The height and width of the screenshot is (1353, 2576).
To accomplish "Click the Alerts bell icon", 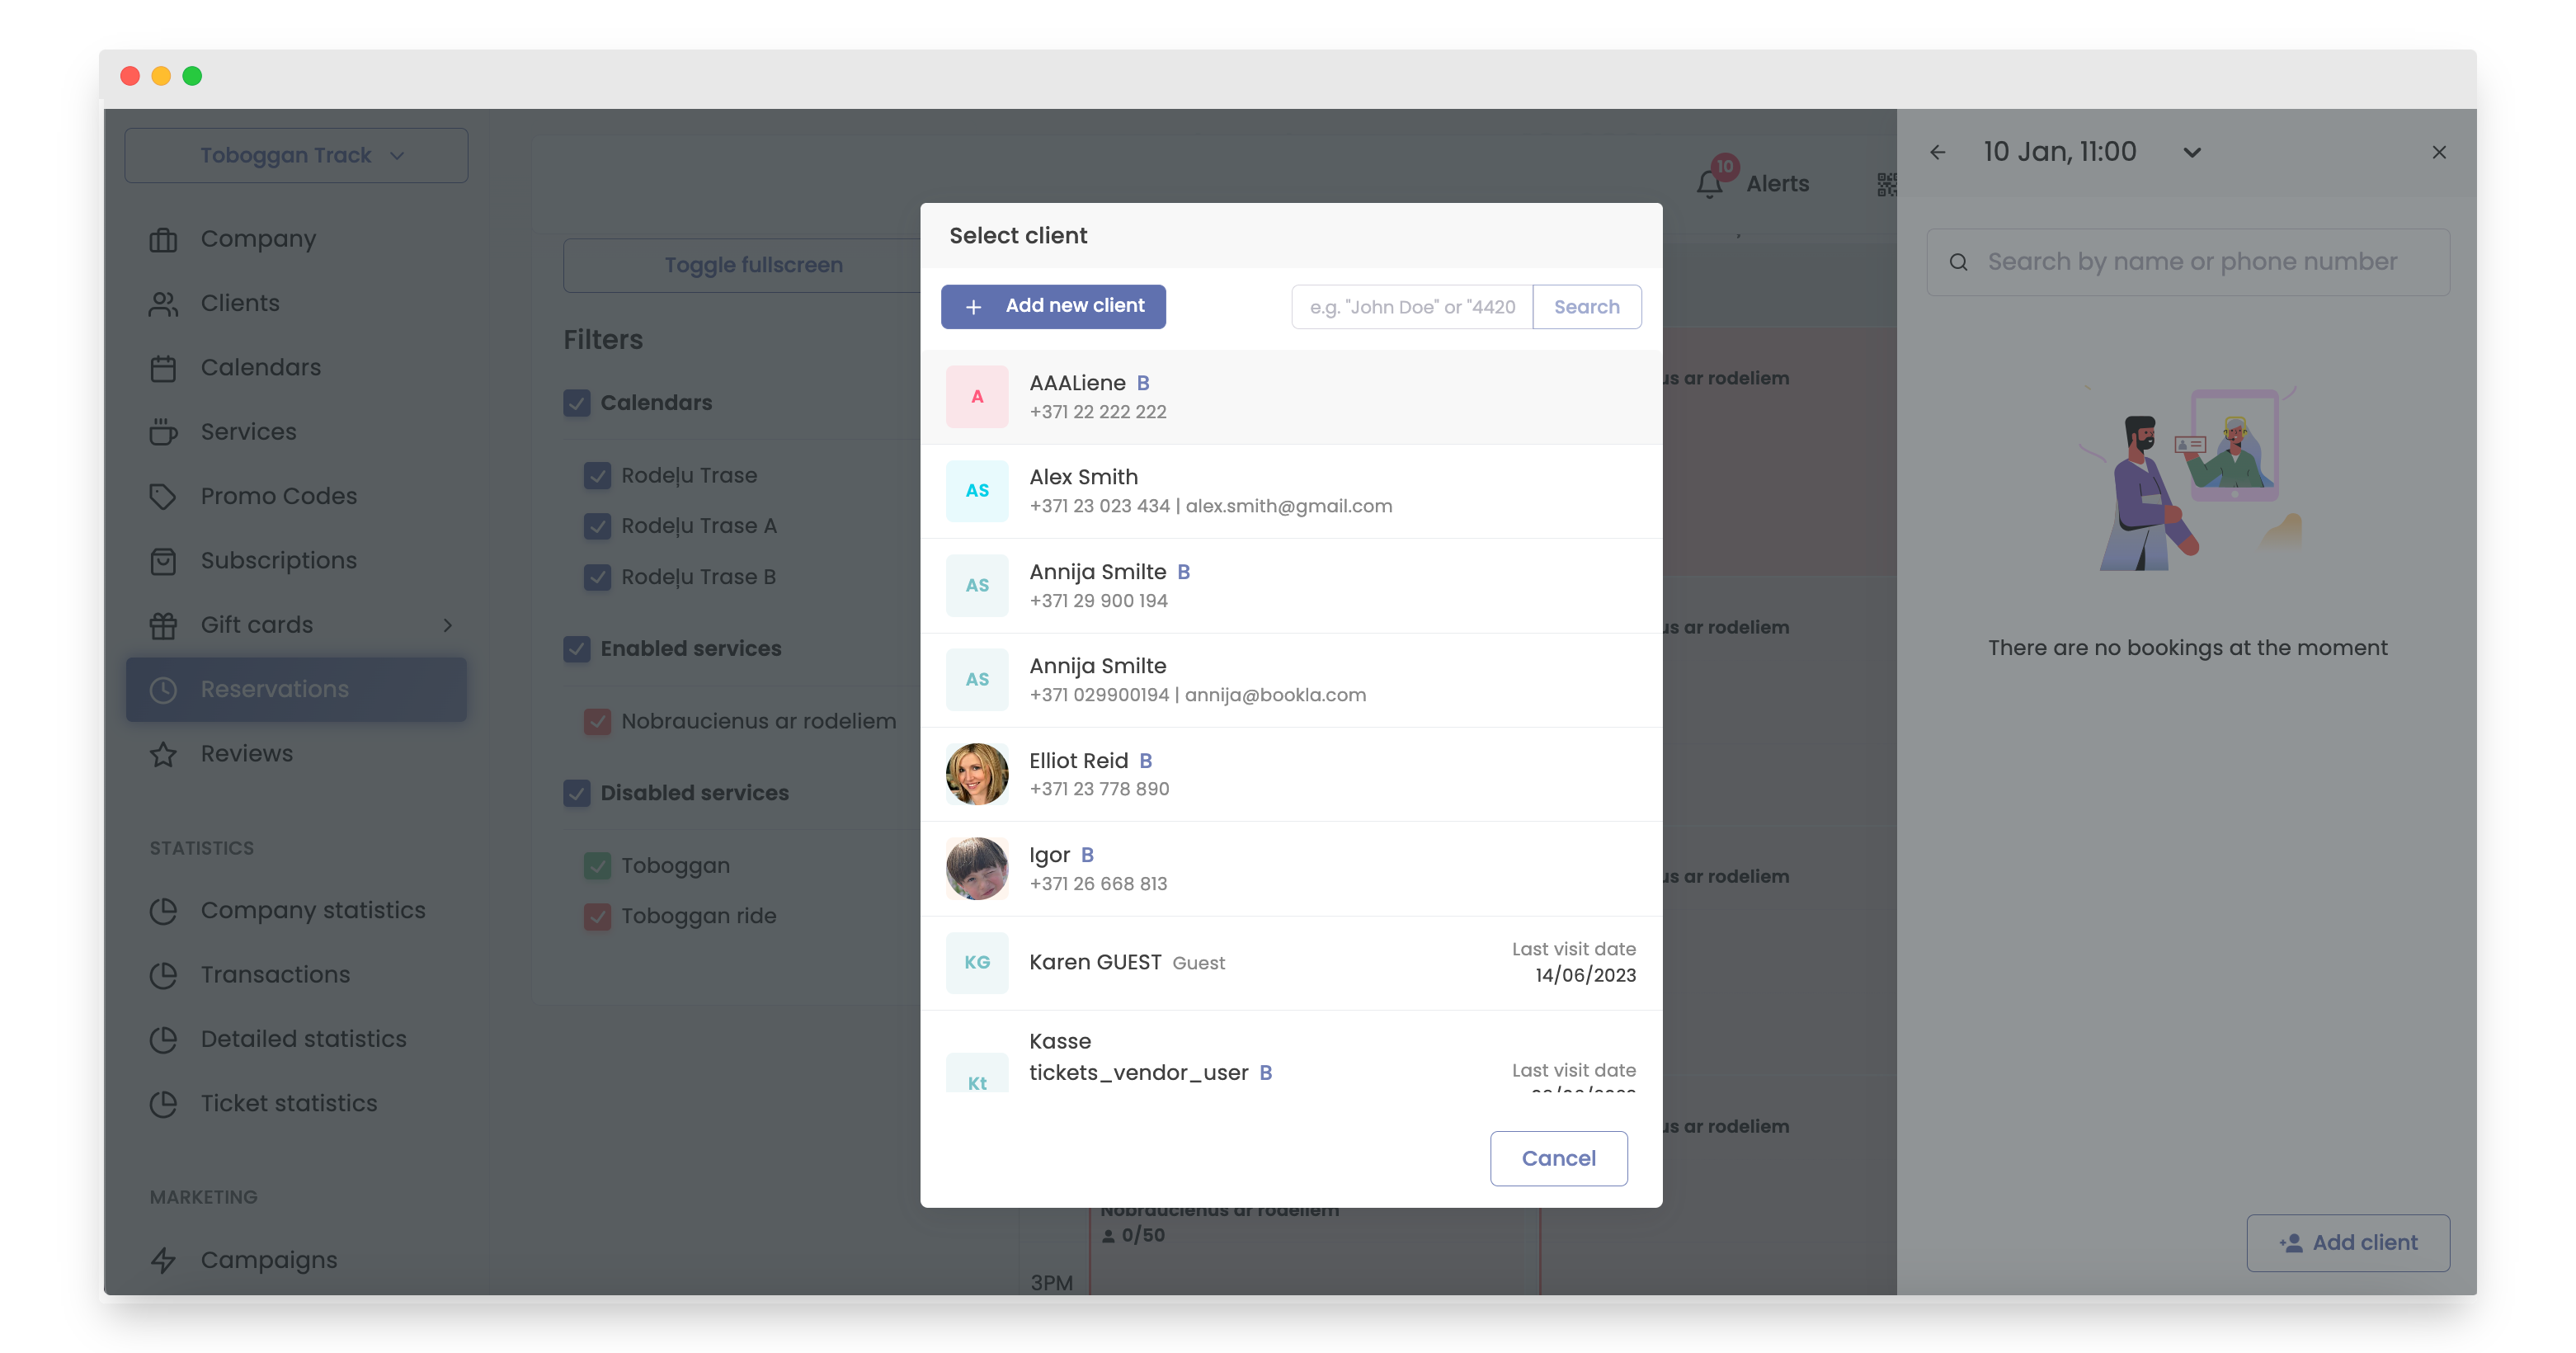I will [x=1709, y=183].
